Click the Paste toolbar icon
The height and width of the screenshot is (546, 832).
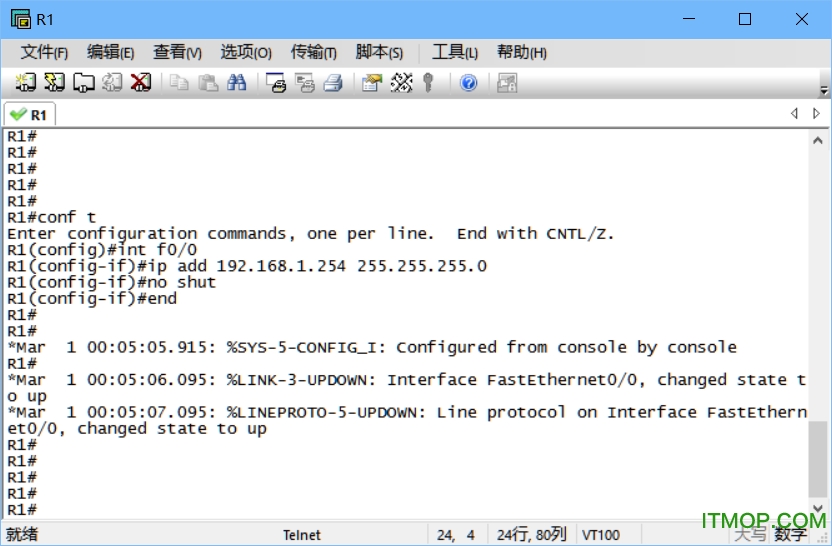pyautogui.click(x=208, y=83)
